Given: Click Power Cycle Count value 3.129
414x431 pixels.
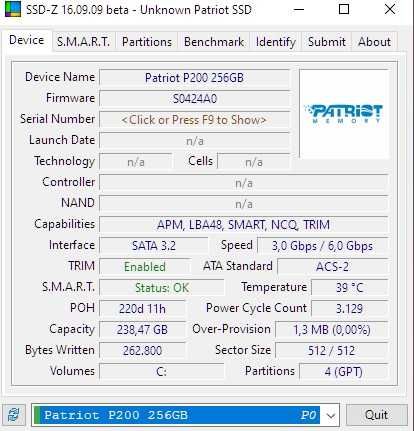Looking at the screenshot, I should (350, 309).
